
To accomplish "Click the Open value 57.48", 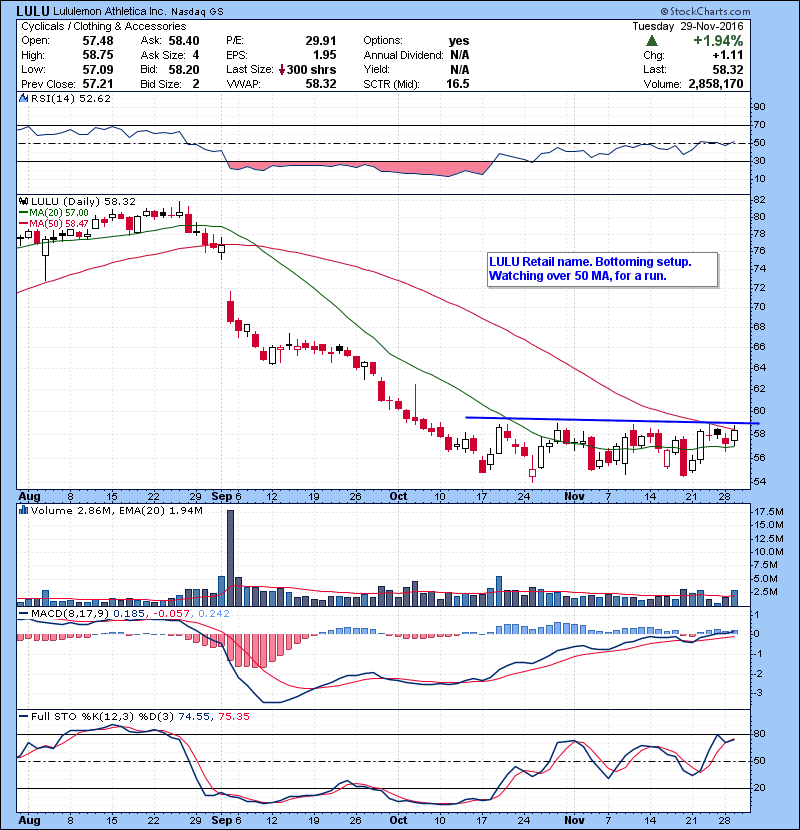I will click(98, 41).
